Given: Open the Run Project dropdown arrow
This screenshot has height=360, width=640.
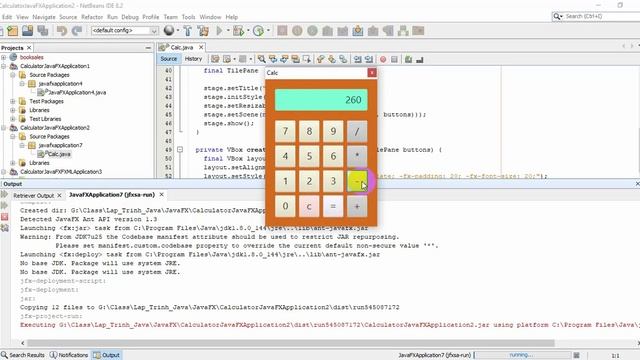Looking at the screenshot, I should 228,31.
